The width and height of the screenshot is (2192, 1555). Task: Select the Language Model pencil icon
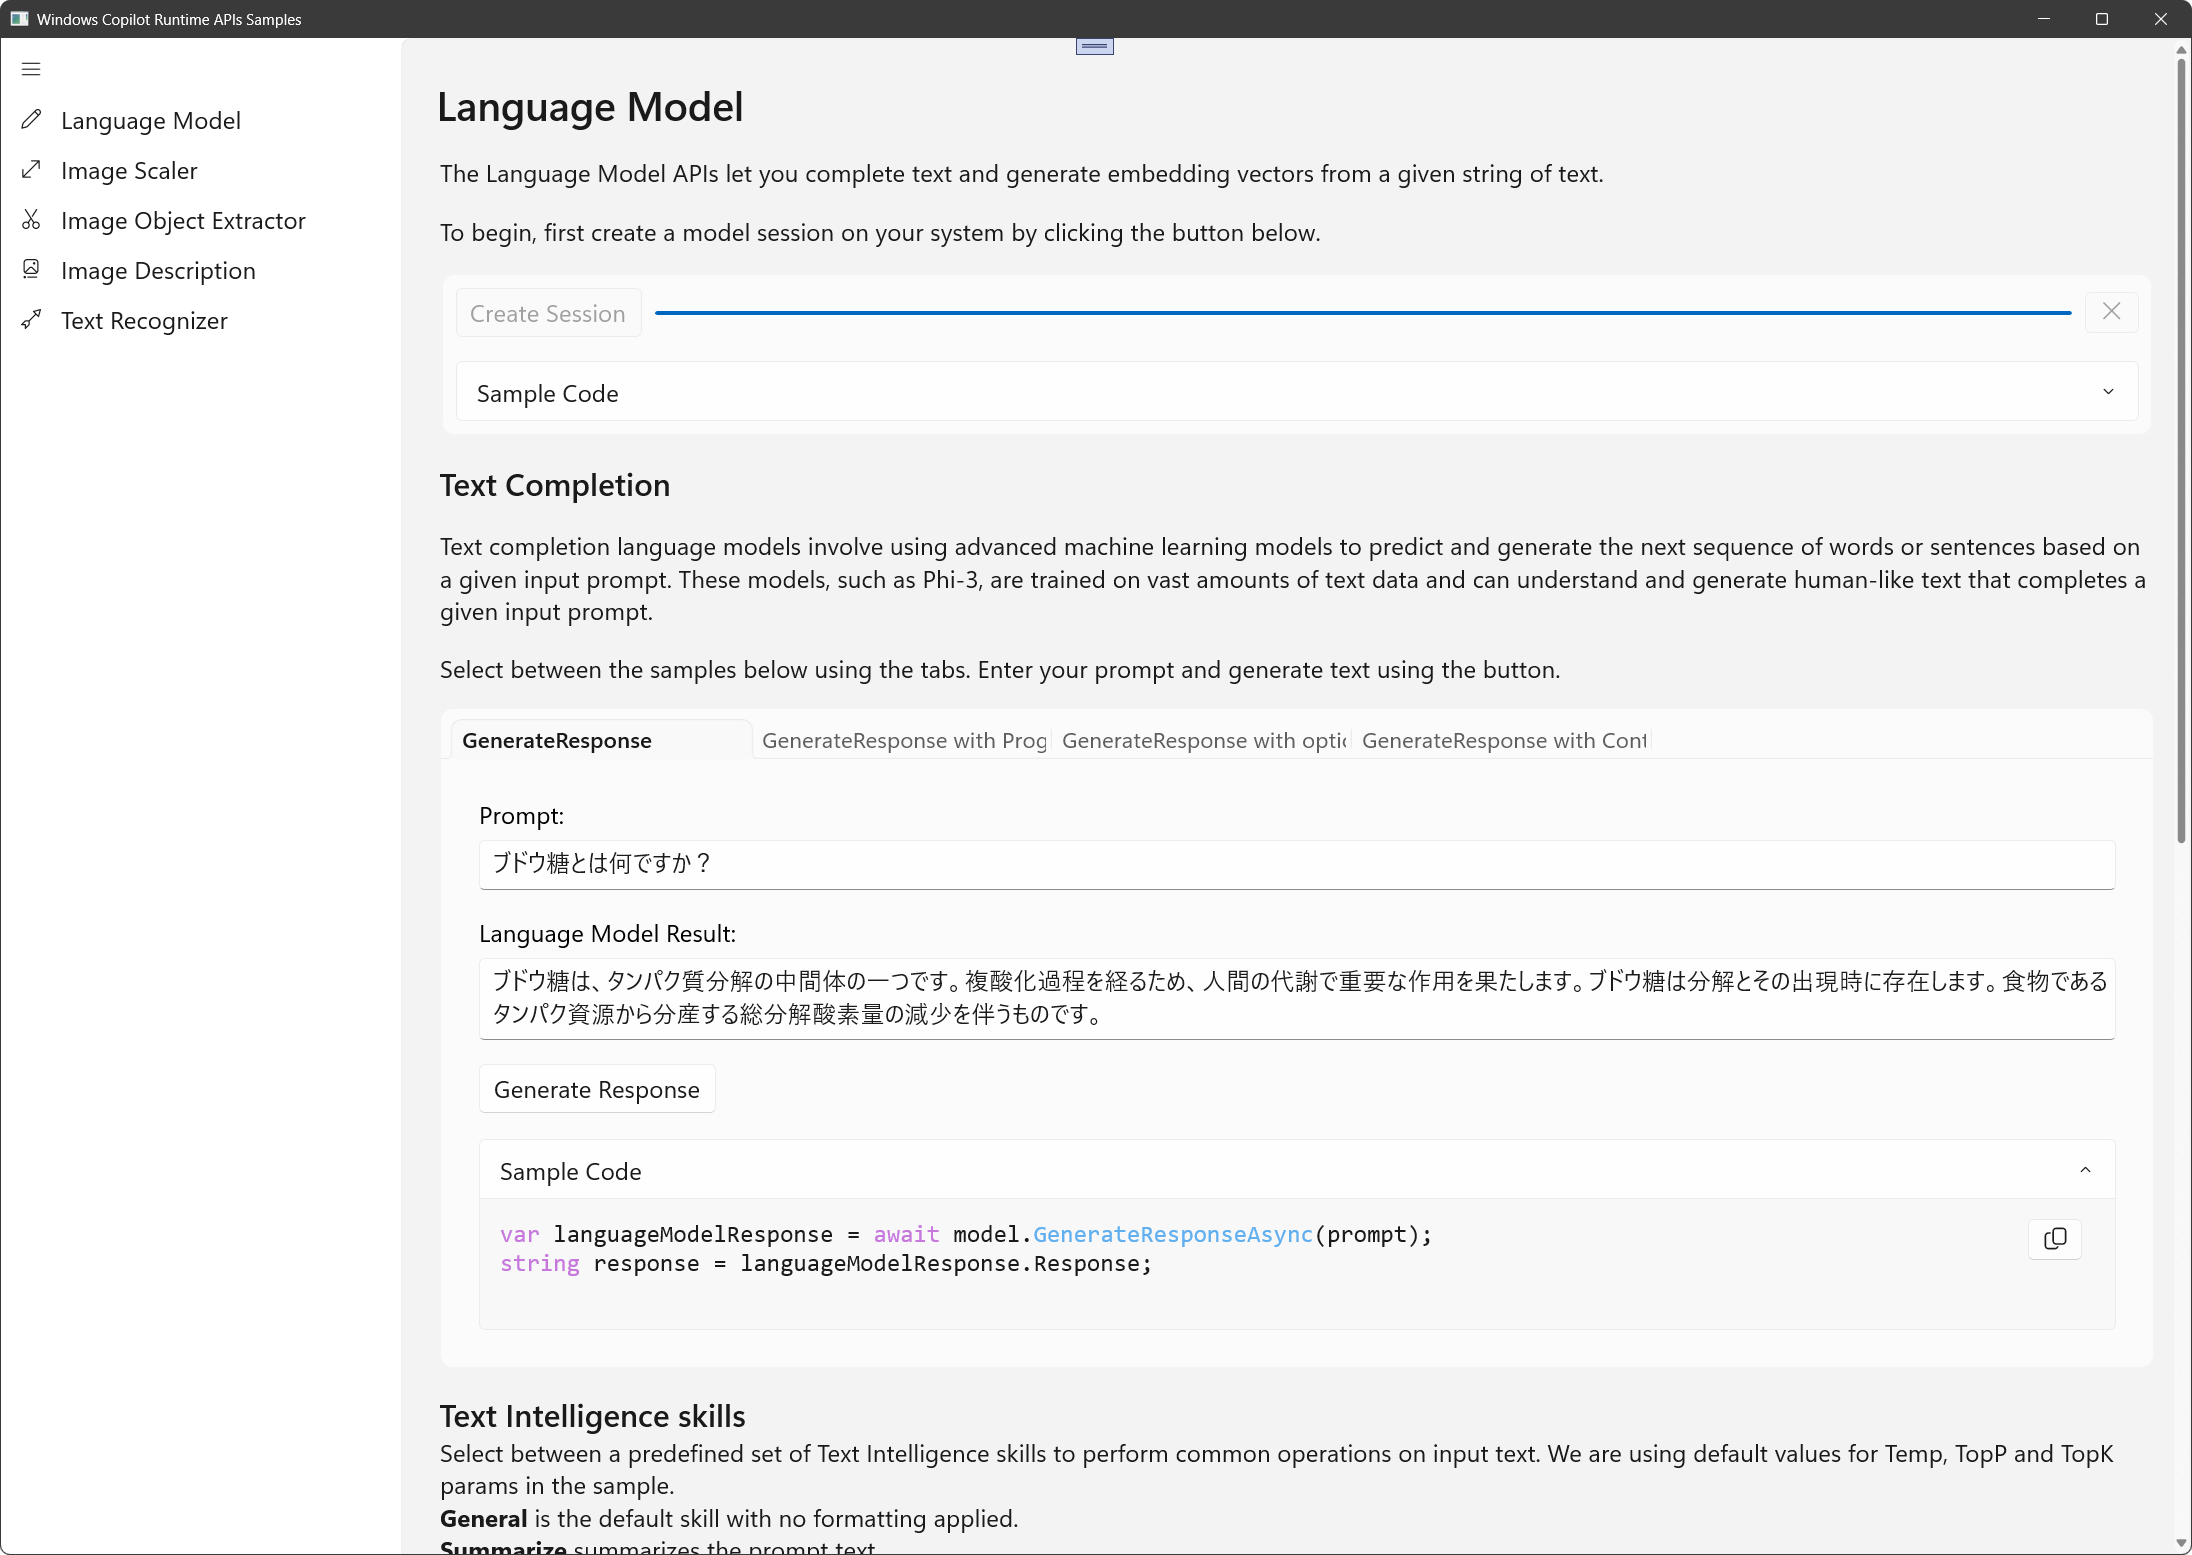31,120
